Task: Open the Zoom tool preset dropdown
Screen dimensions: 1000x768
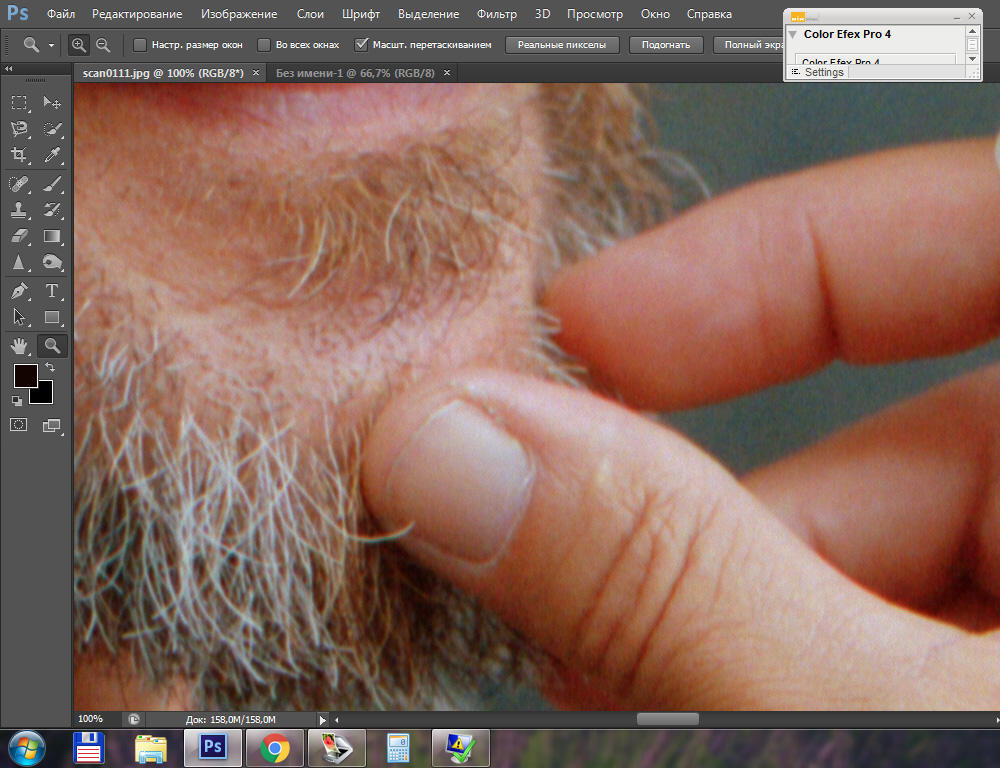Action: pos(38,45)
